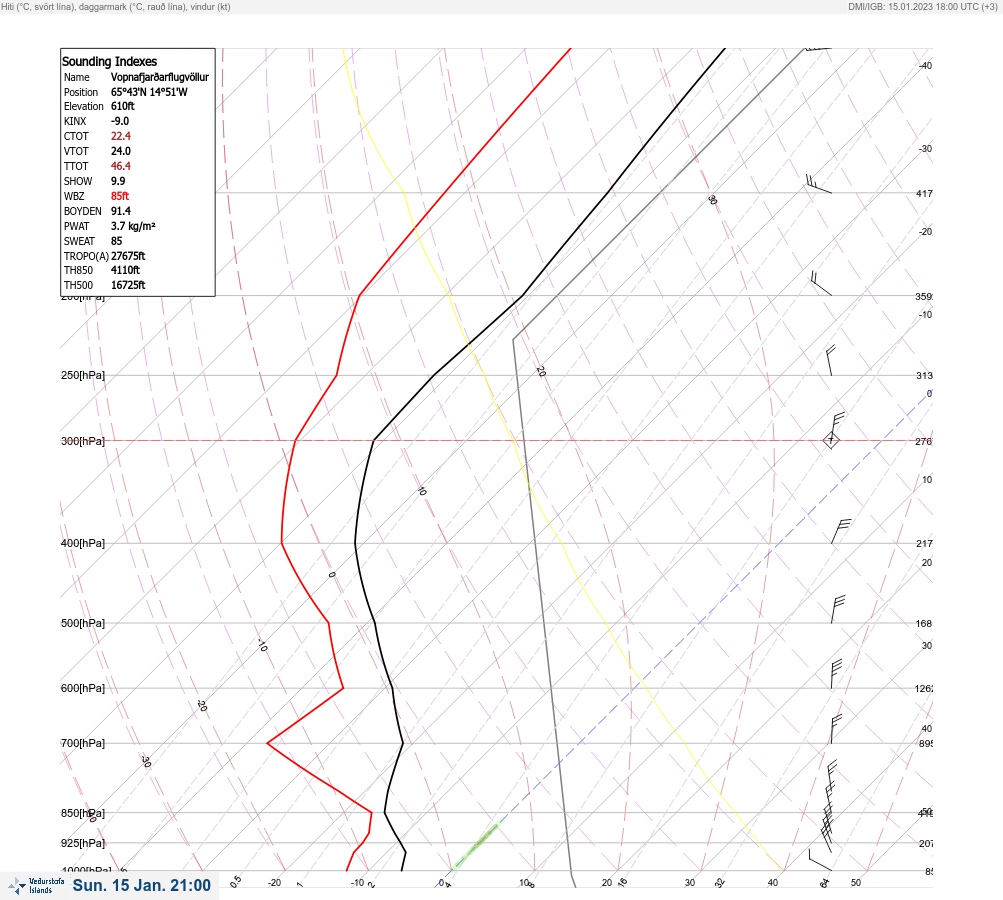Click the 'Sun. 15 Jan. 21:00' timestamp
The width and height of the screenshot is (1003, 900).
(x=141, y=885)
